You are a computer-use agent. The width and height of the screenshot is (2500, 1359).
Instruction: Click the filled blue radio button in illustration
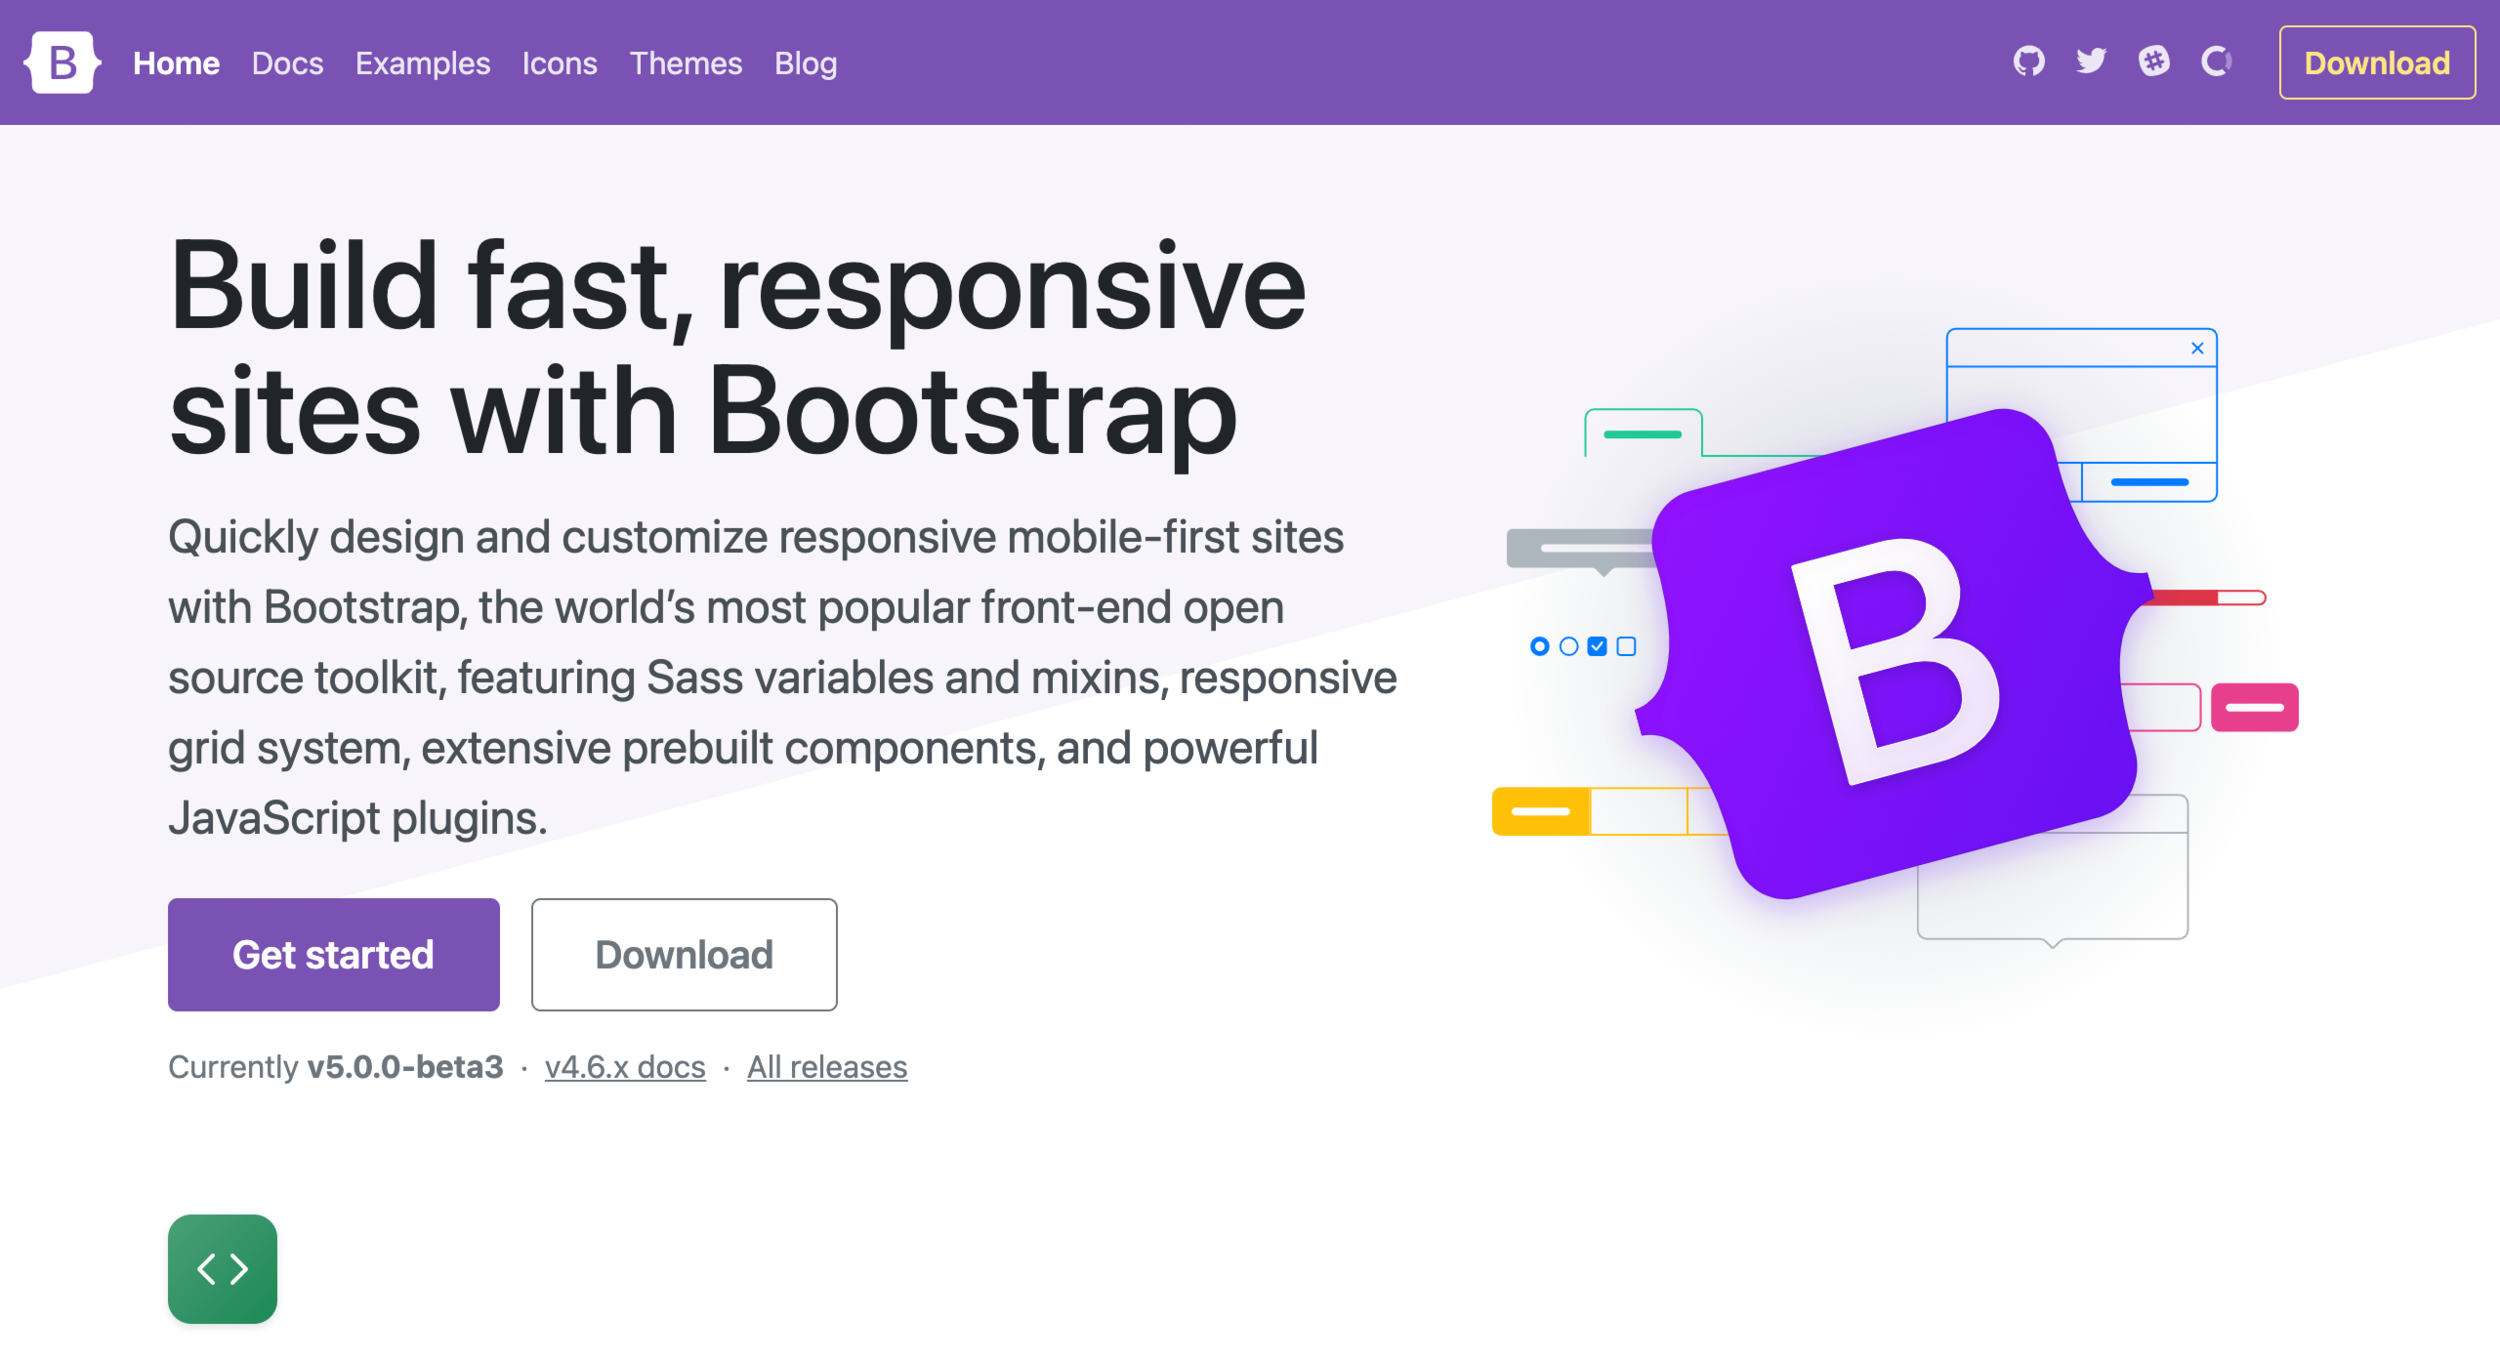[1540, 647]
